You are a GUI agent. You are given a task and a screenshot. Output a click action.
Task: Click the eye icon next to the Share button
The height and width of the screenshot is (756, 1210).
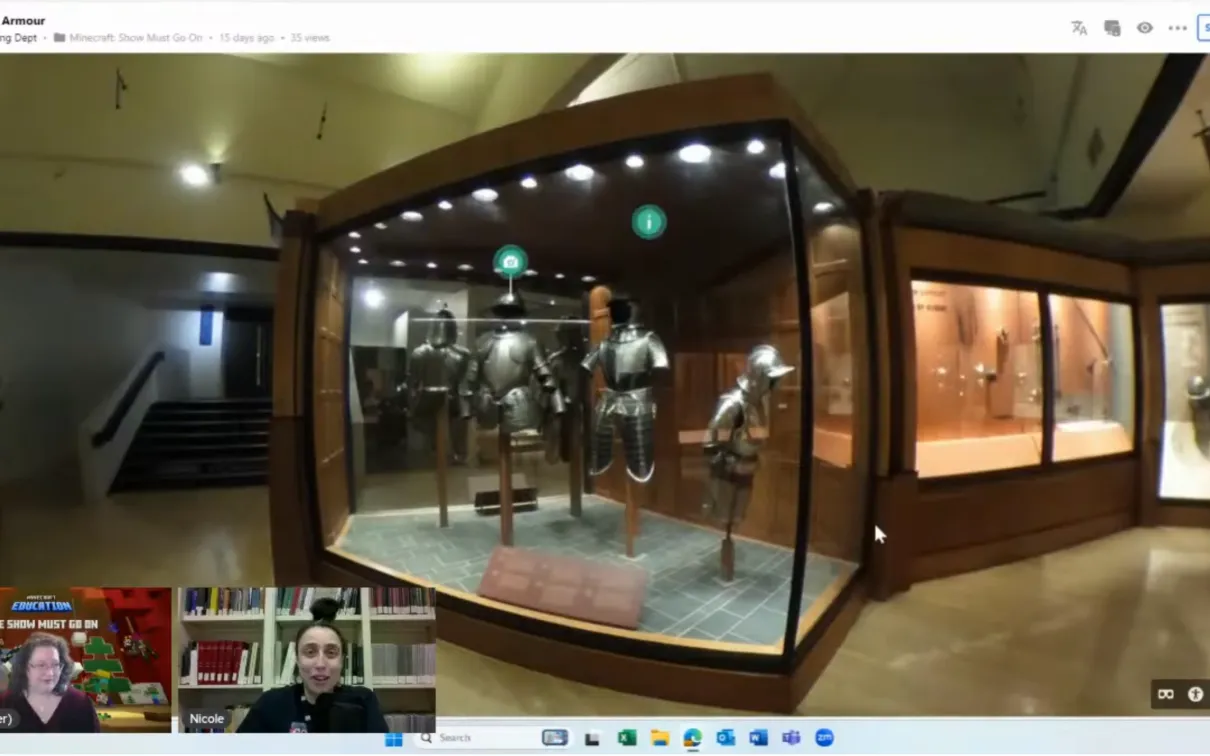point(1144,28)
